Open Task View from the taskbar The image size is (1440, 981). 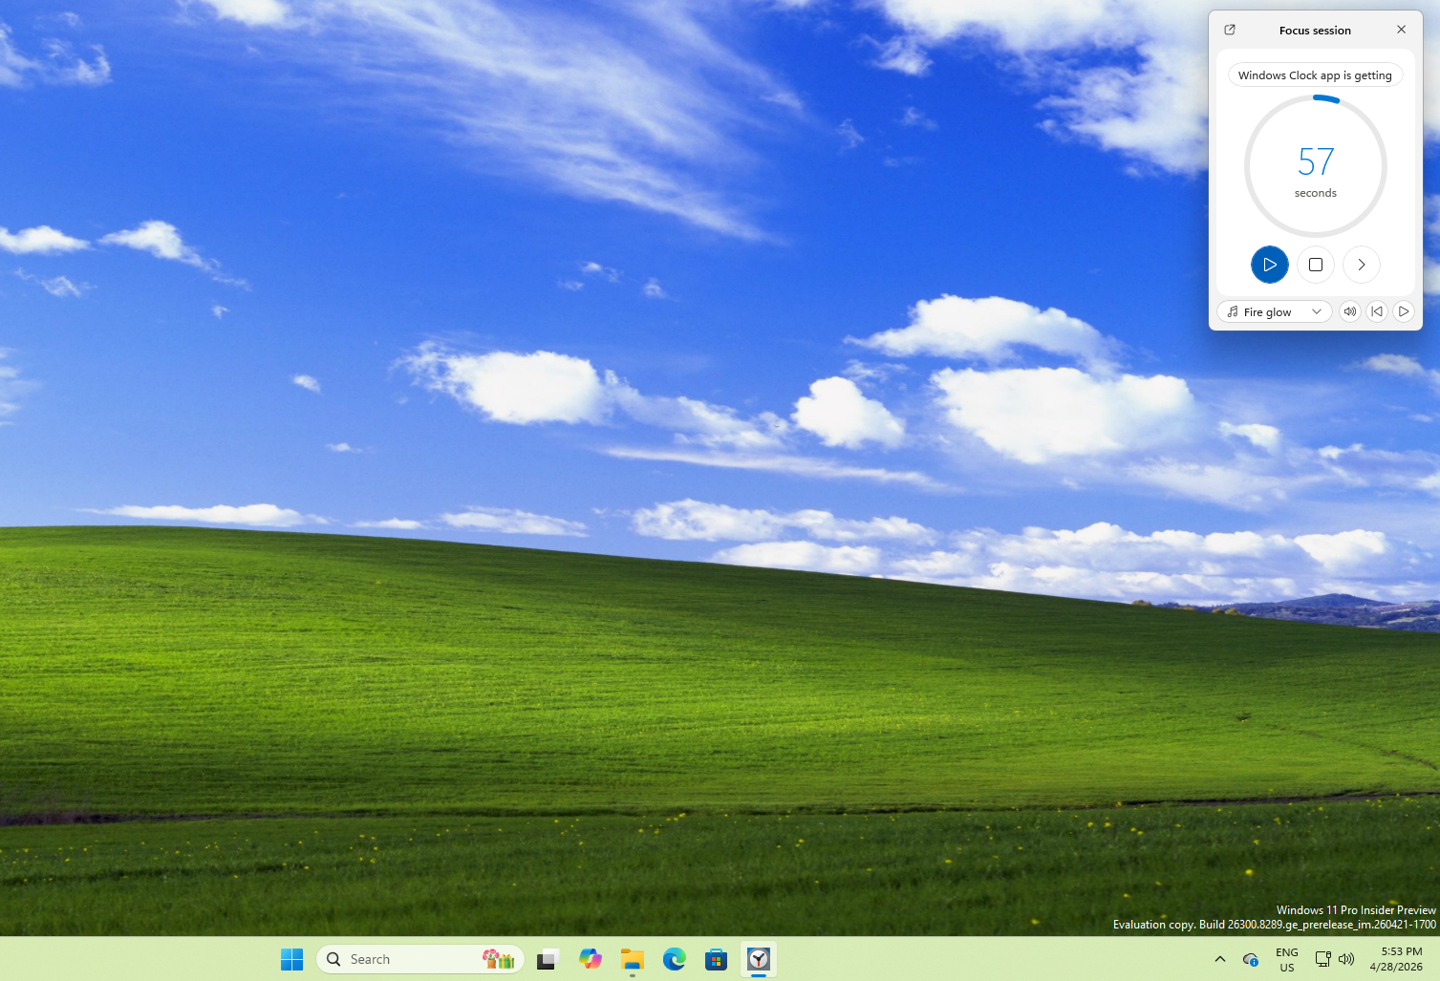coord(547,959)
